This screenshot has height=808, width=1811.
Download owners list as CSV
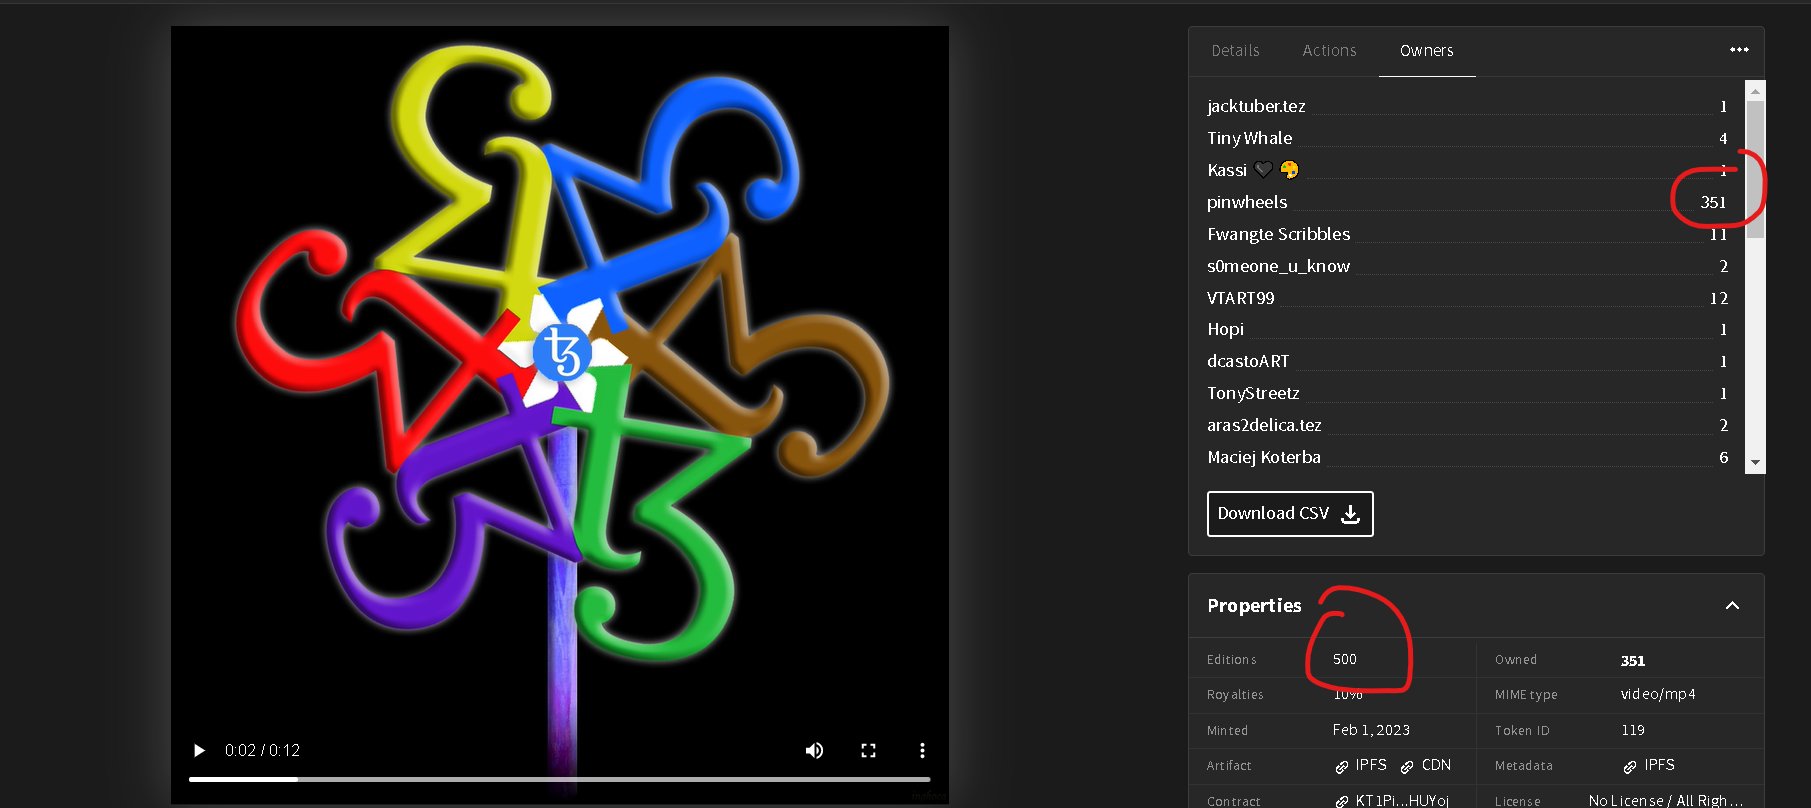click(x=1290, y=513)
